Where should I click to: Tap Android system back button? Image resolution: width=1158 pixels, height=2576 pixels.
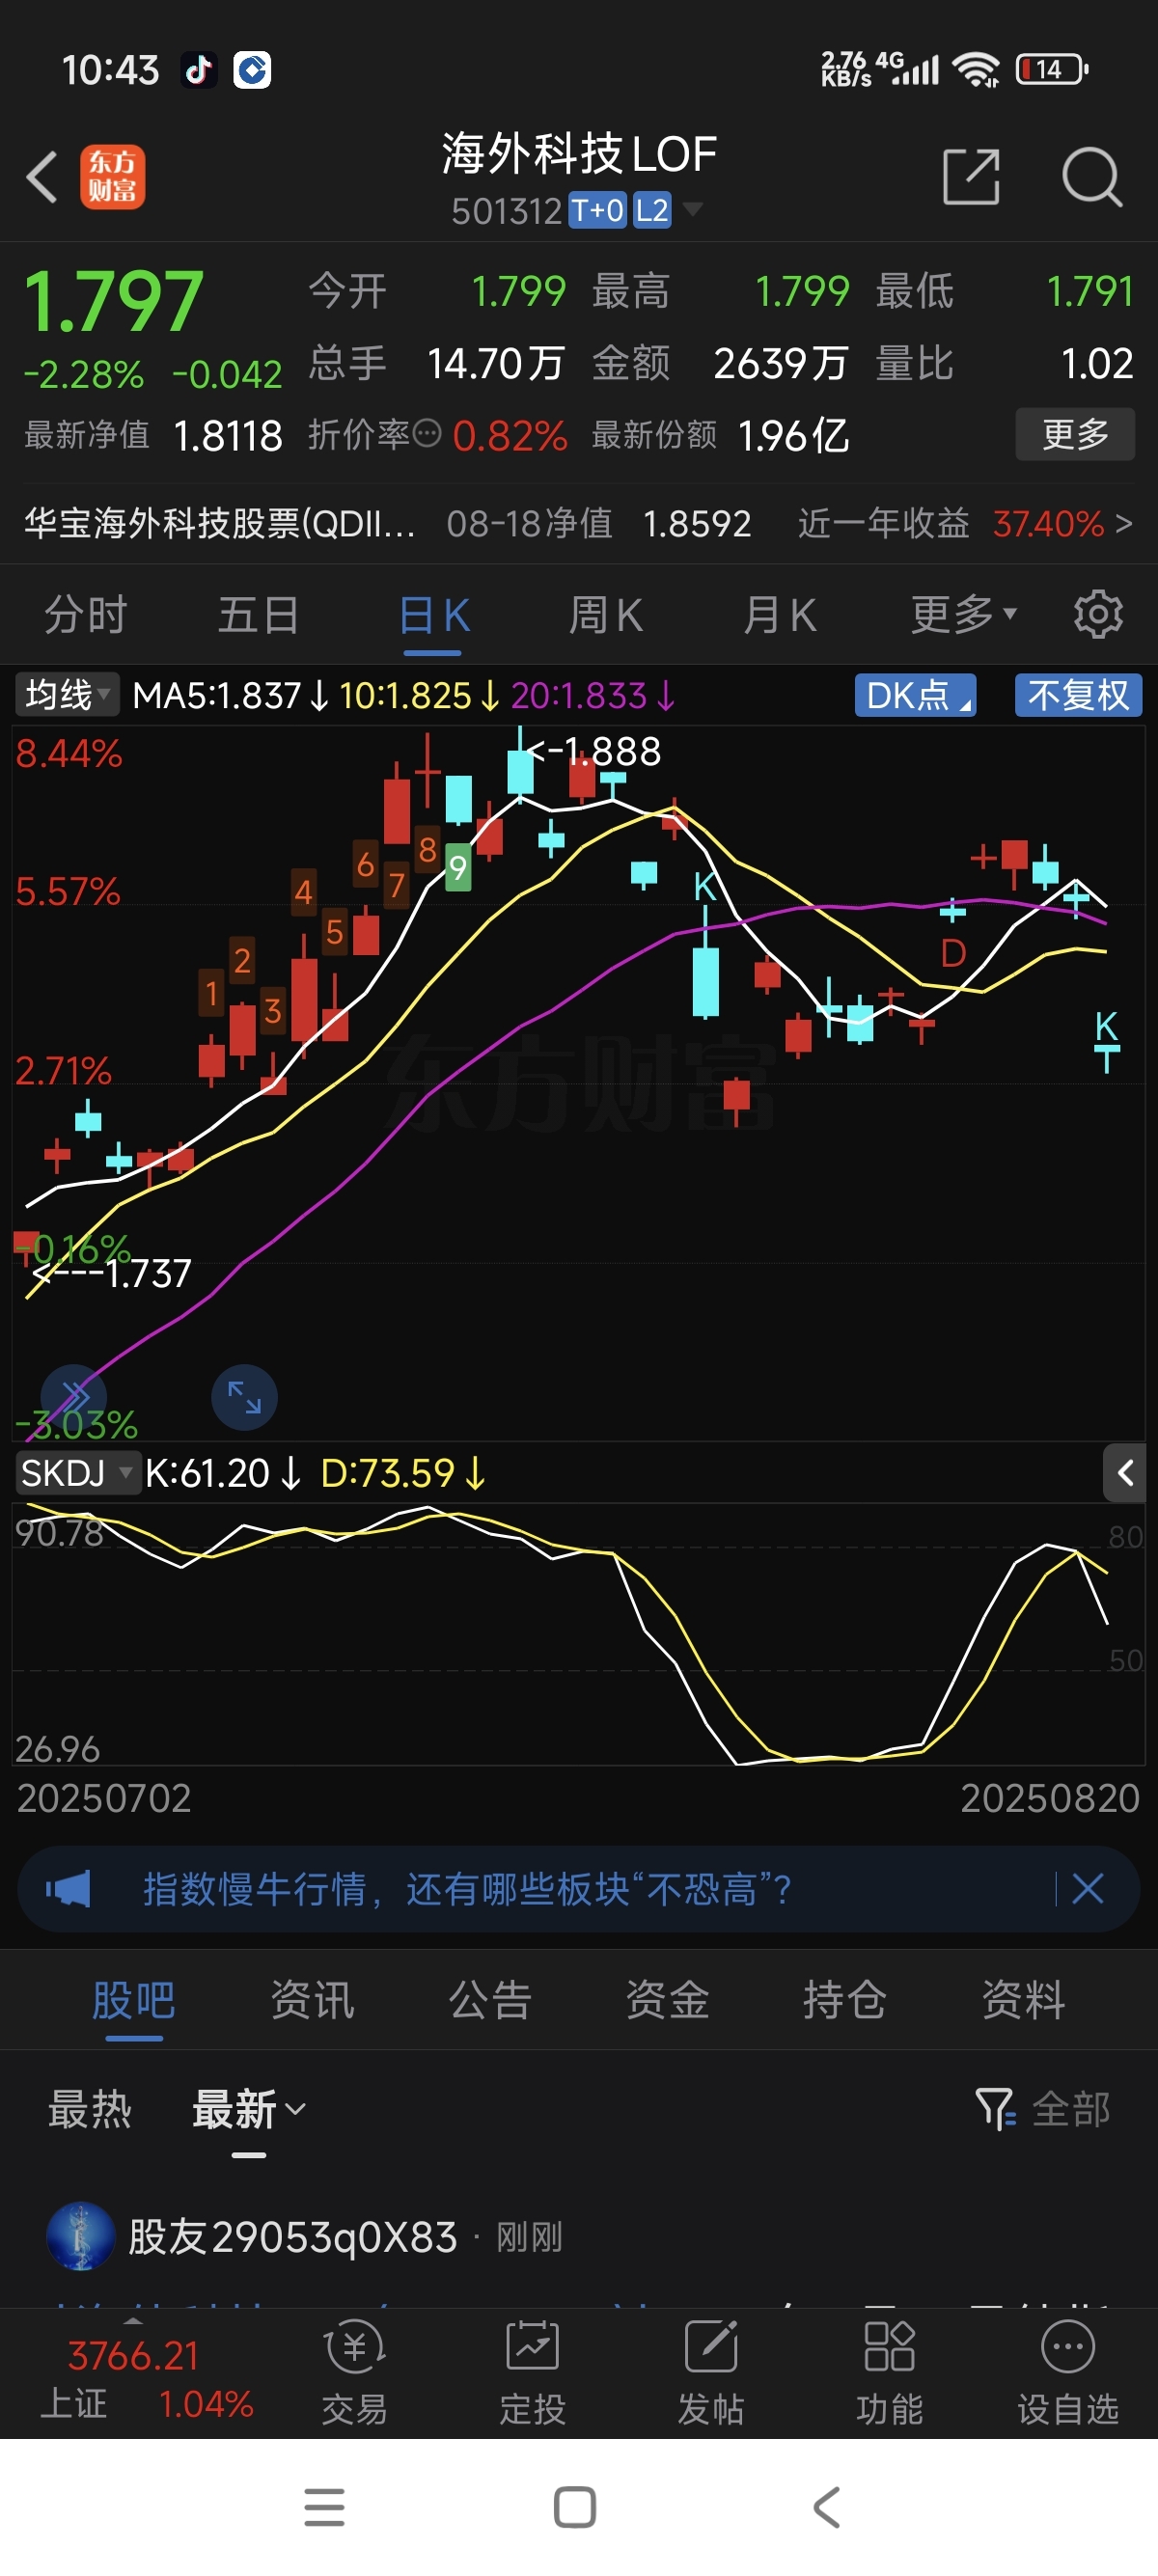pos(826,2507)
